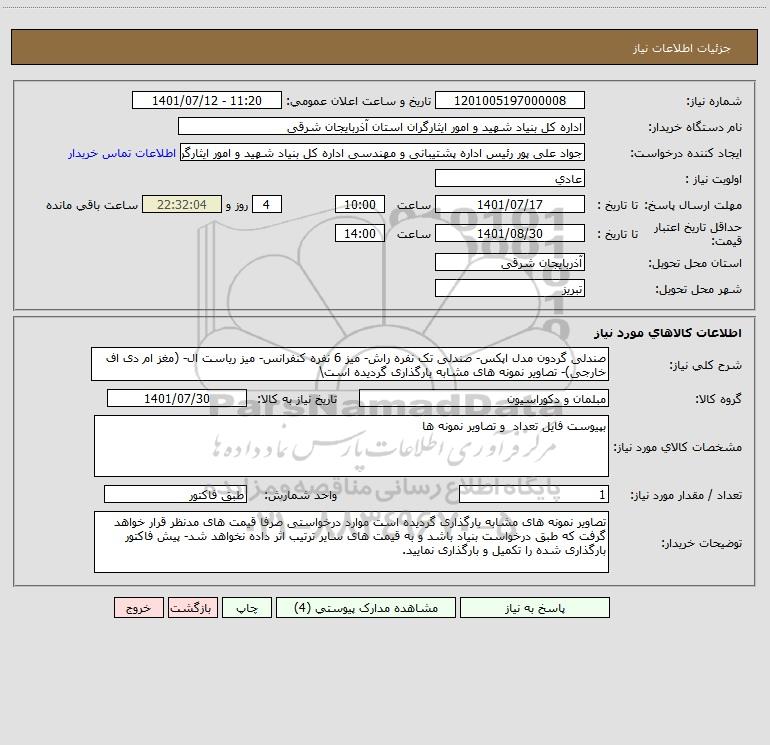This screenshot has width=770, height=745.
Task: Open اطلاعات تماس خریدار contact link
Action: point(122,153)
